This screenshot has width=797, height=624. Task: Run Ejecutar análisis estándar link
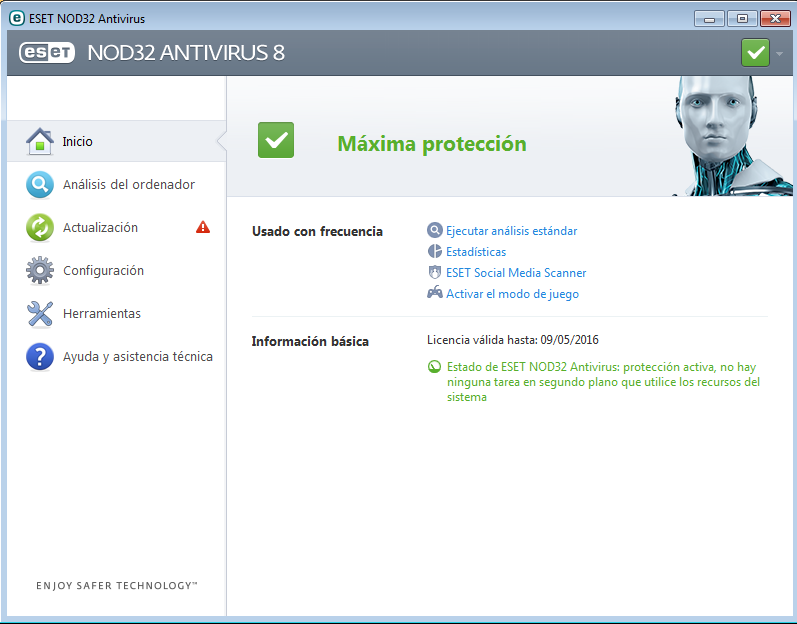coord(511,231)
